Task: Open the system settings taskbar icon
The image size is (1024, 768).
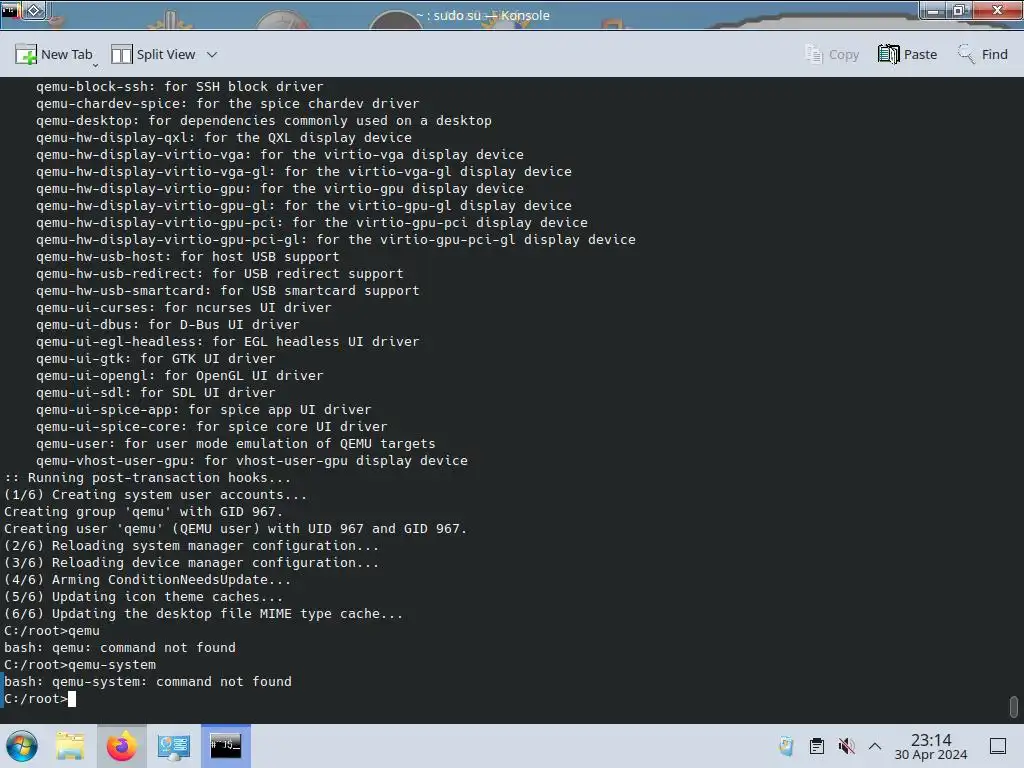Action: 174,746
